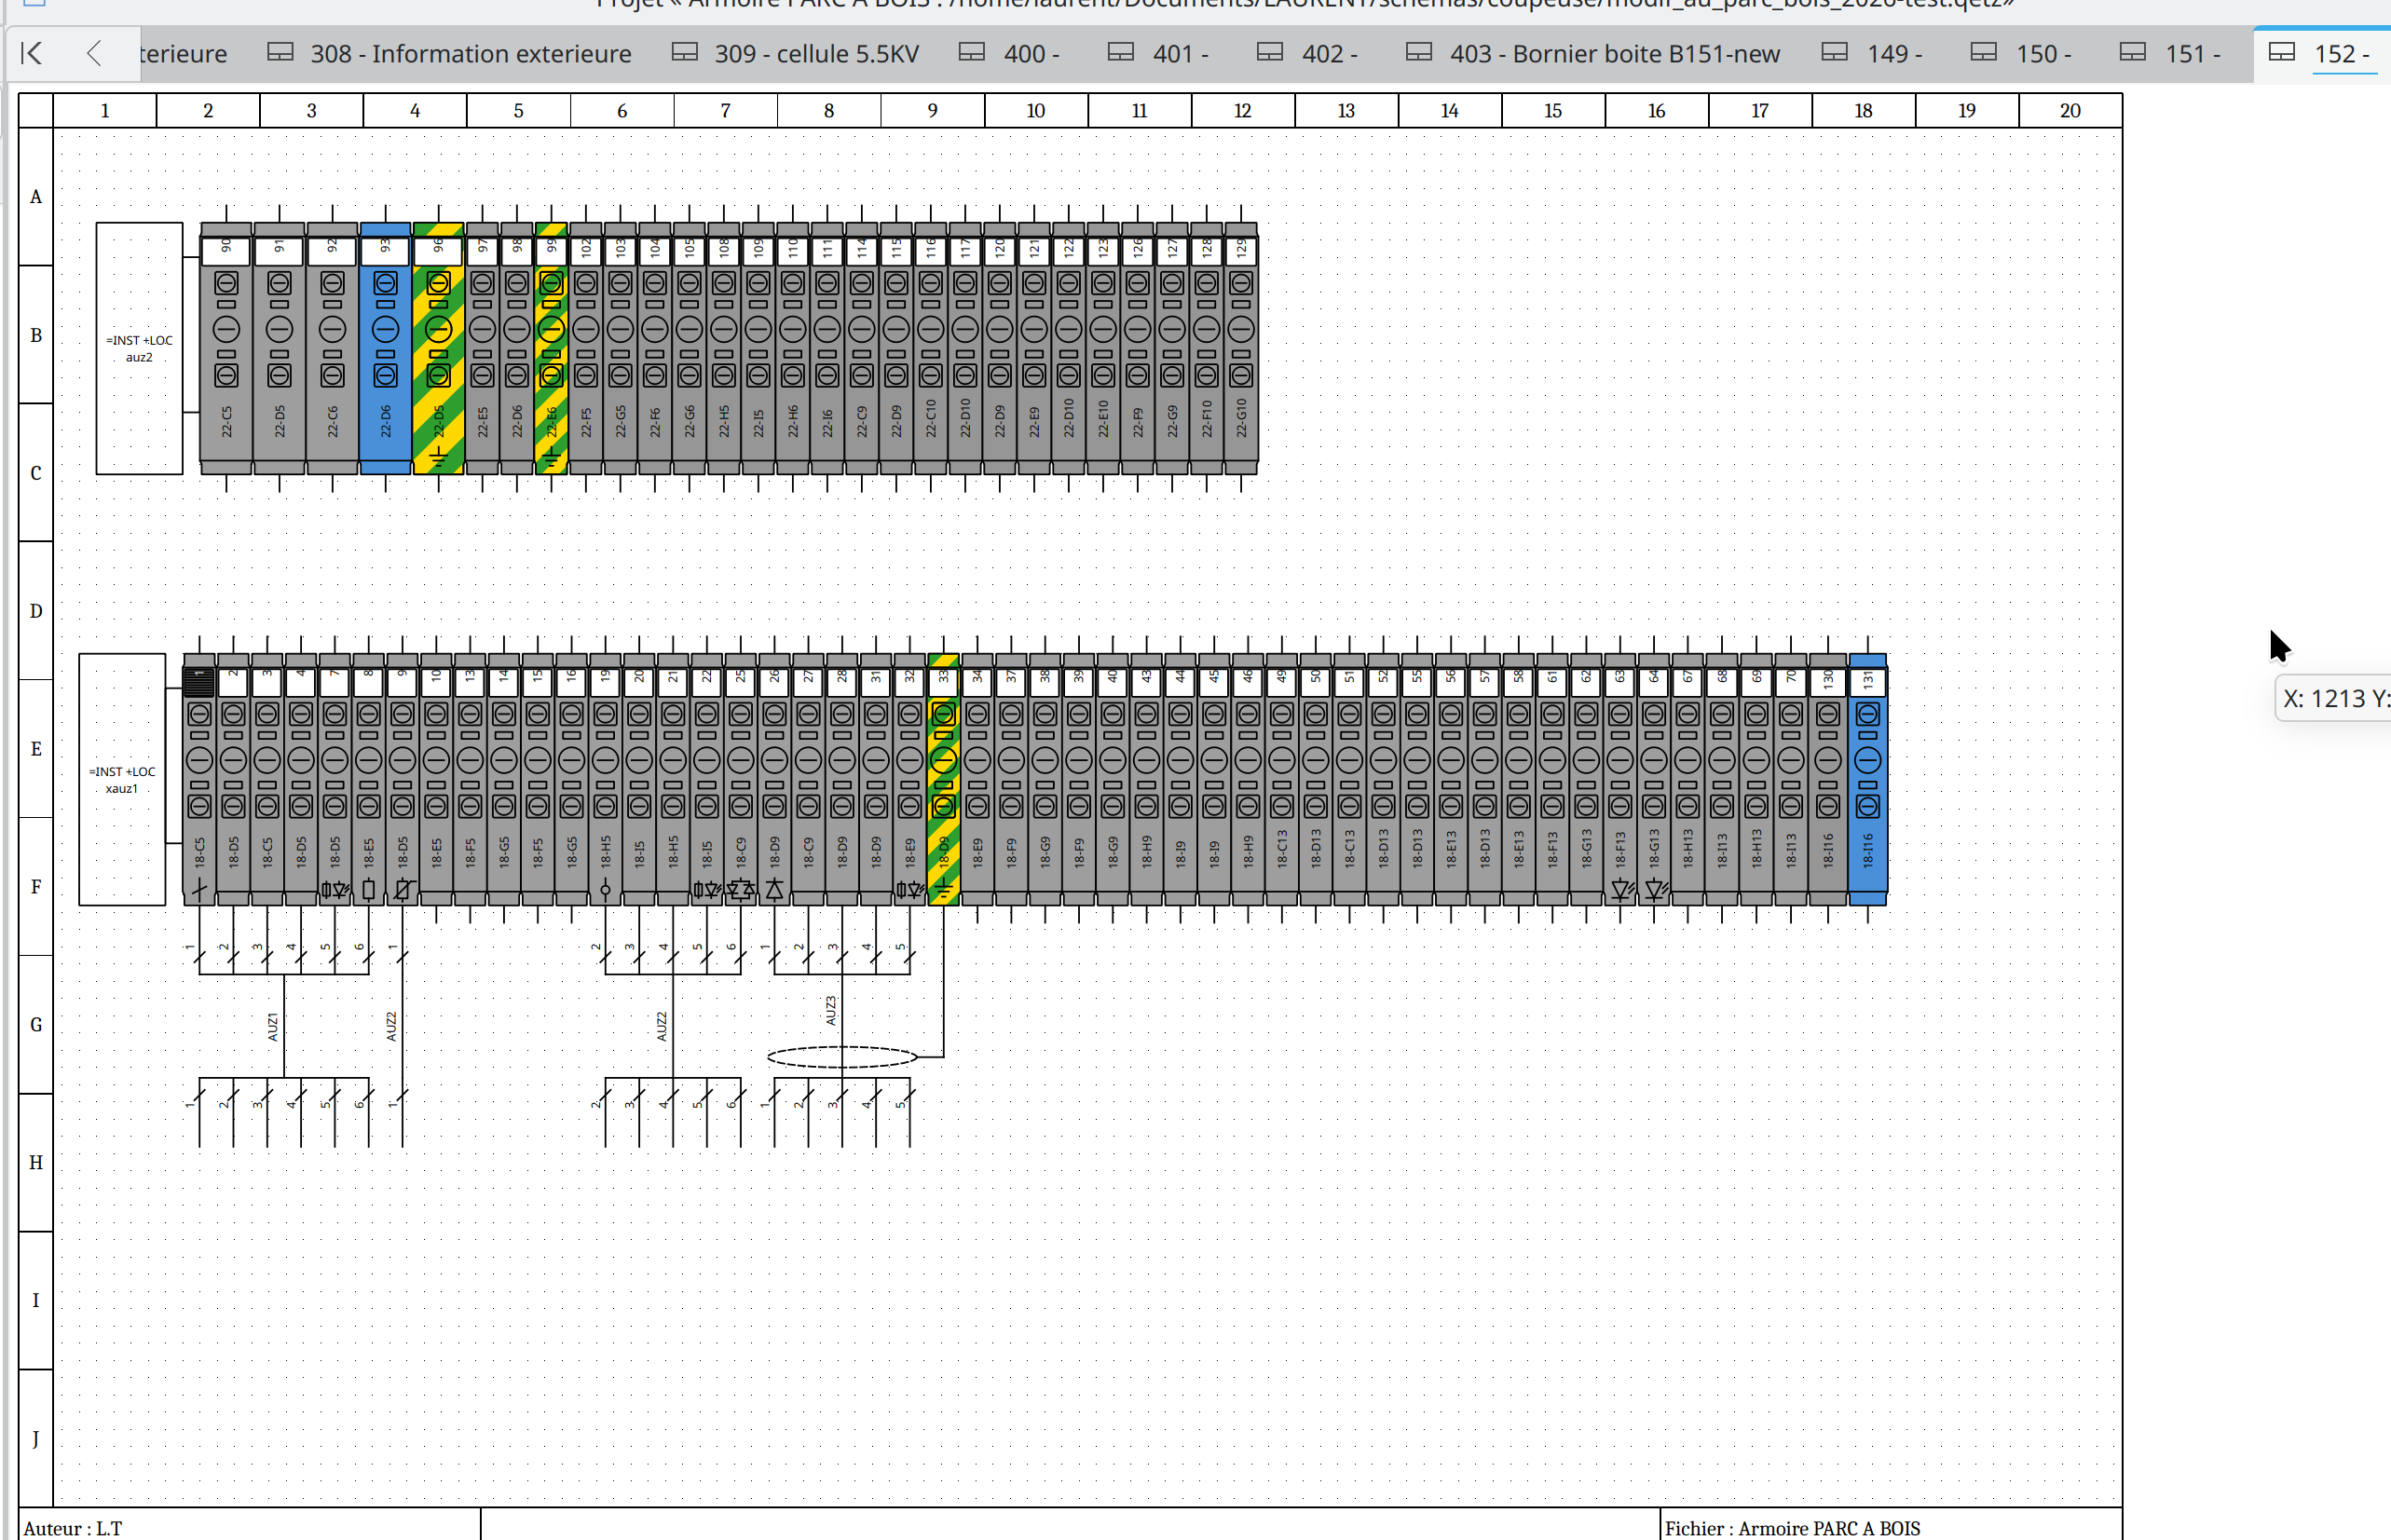Screen dimensions: 2391x1540
Task: Select blue terminal block numbered 131
Action: tap(1867, 779)
